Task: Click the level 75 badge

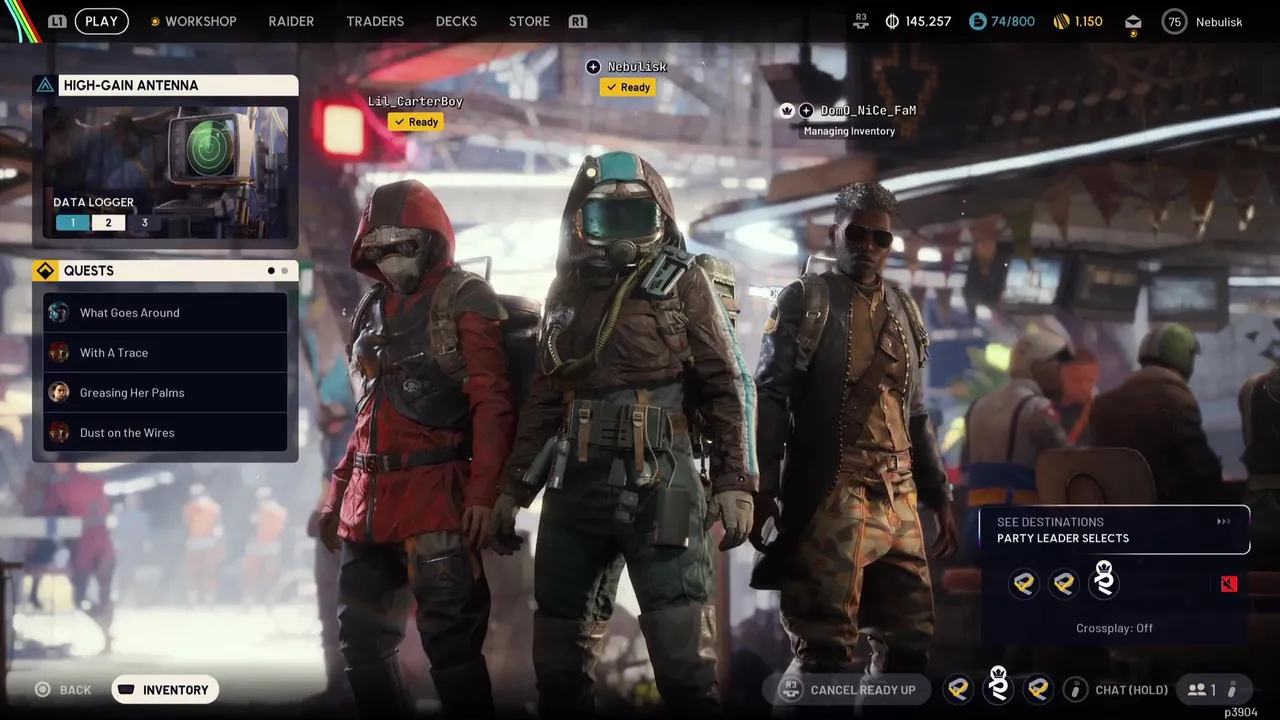Action: coord(1175,21)
